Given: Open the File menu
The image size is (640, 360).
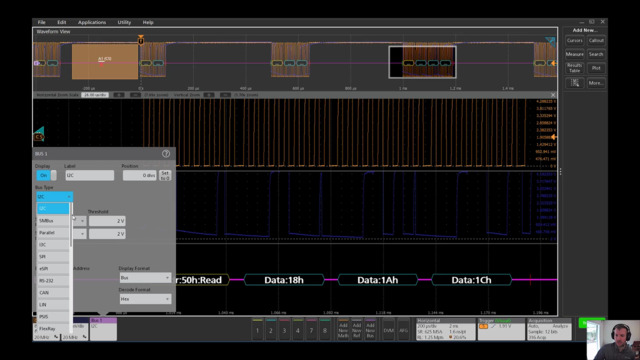Looking at the screenshot, I should coord(42,22).
